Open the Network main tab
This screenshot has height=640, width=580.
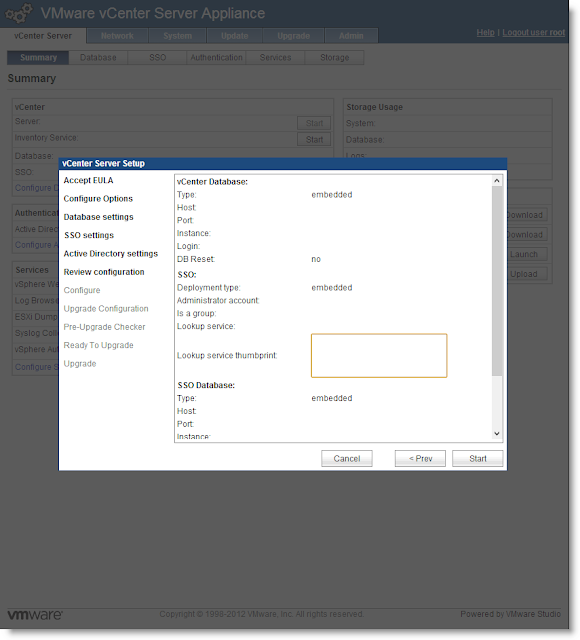(117, 36)
